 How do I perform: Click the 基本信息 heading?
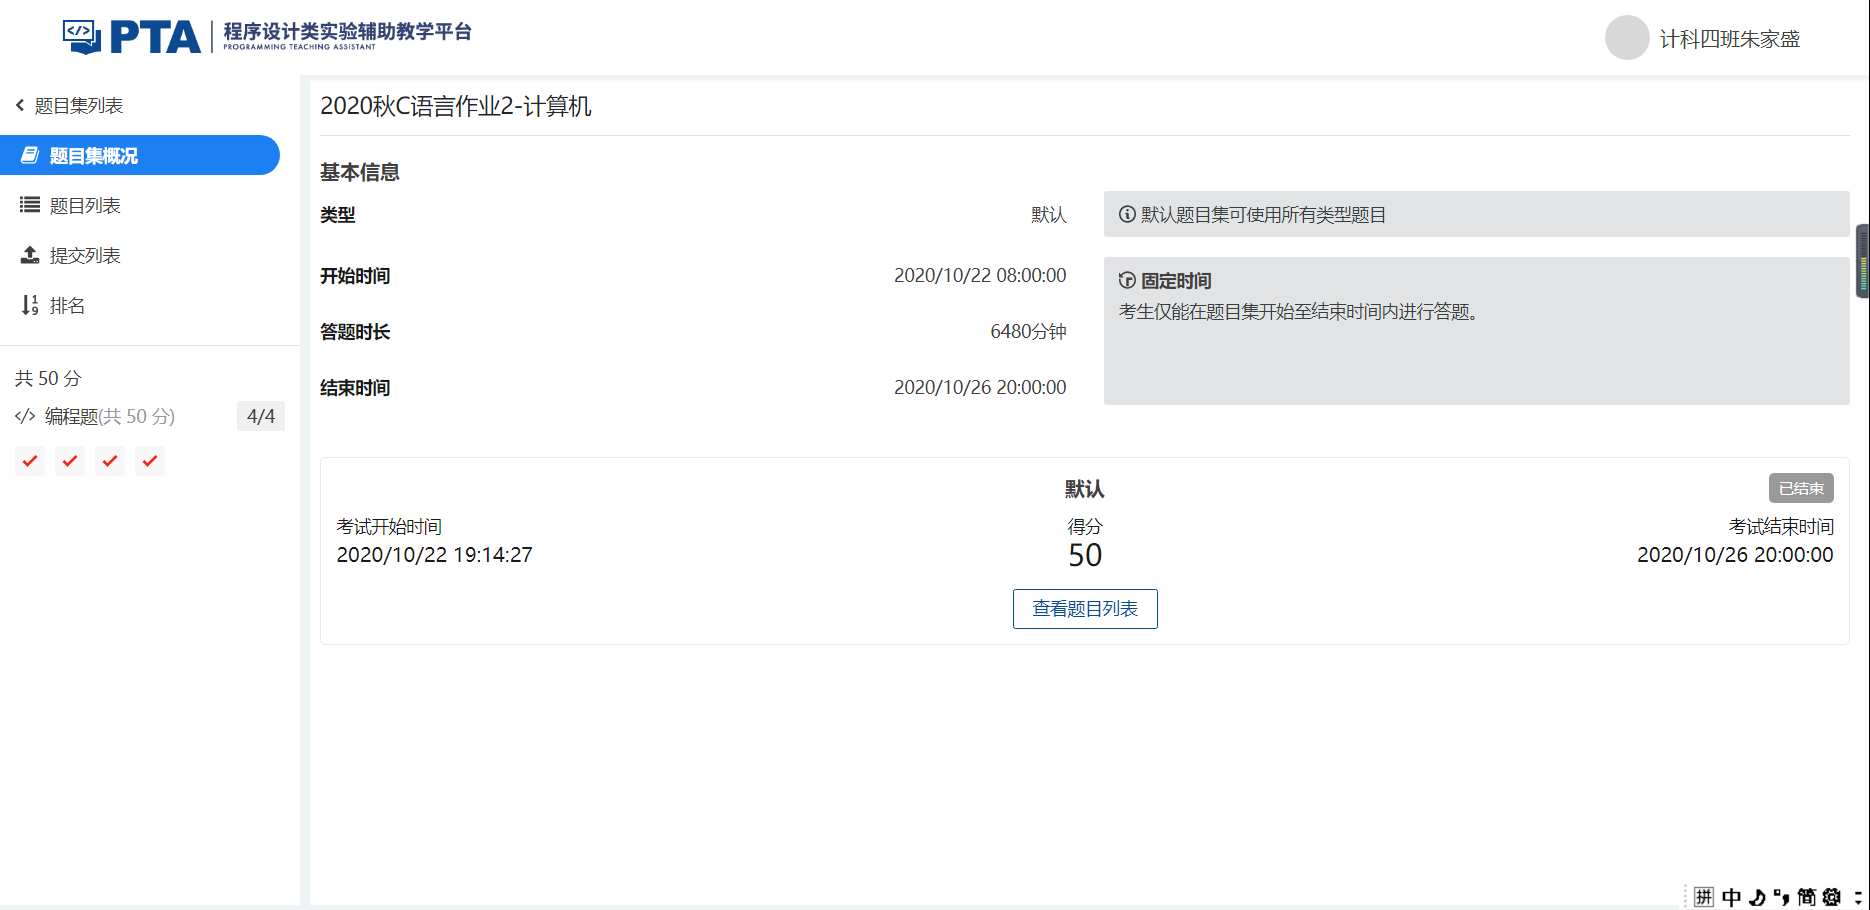[360, 172]
